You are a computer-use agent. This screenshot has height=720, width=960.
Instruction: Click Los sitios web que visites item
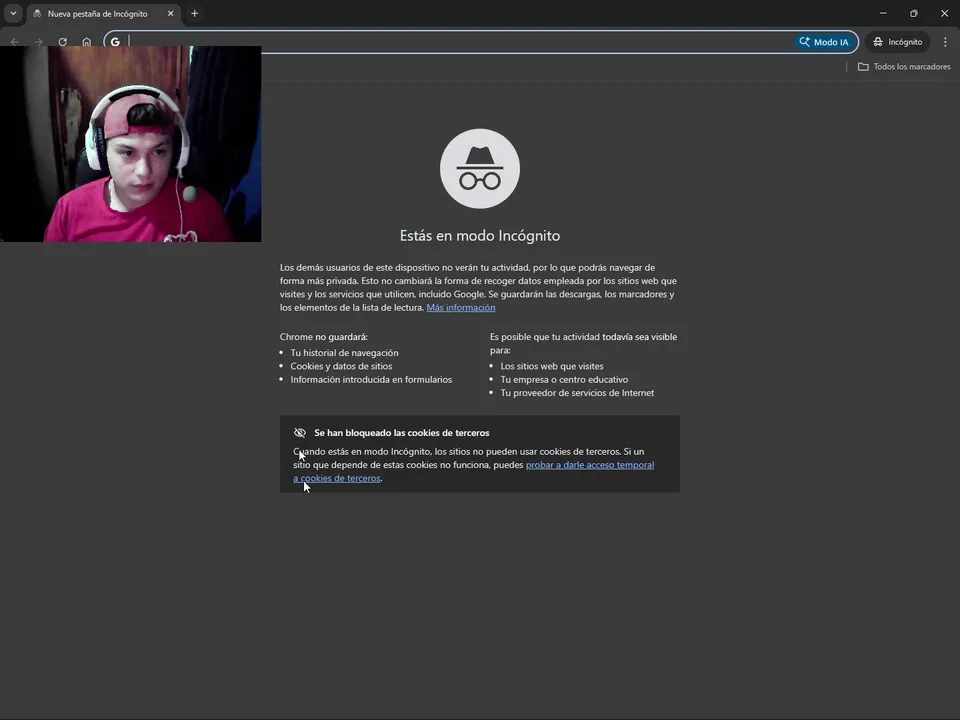pos(552,366)
